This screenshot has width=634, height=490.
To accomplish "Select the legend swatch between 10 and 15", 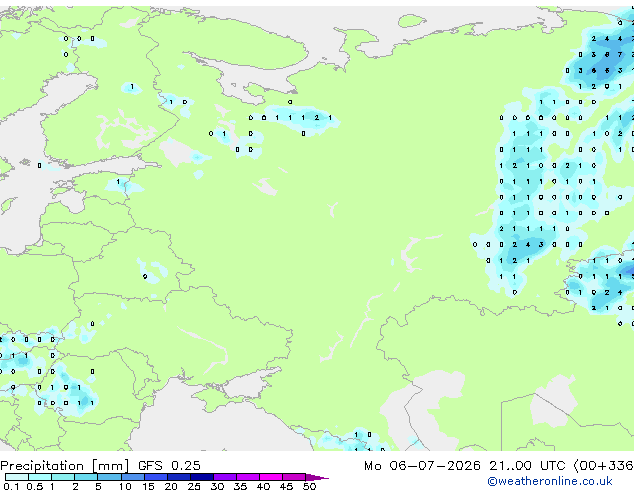I will (x=133, y=477).
